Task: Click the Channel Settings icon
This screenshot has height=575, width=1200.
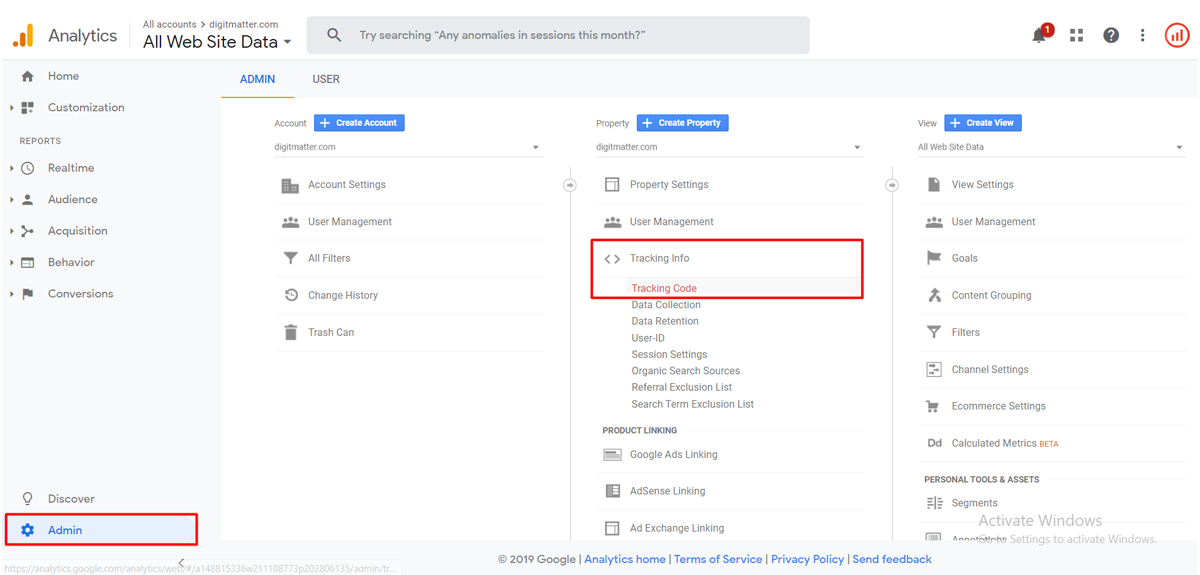Action: 934,369
